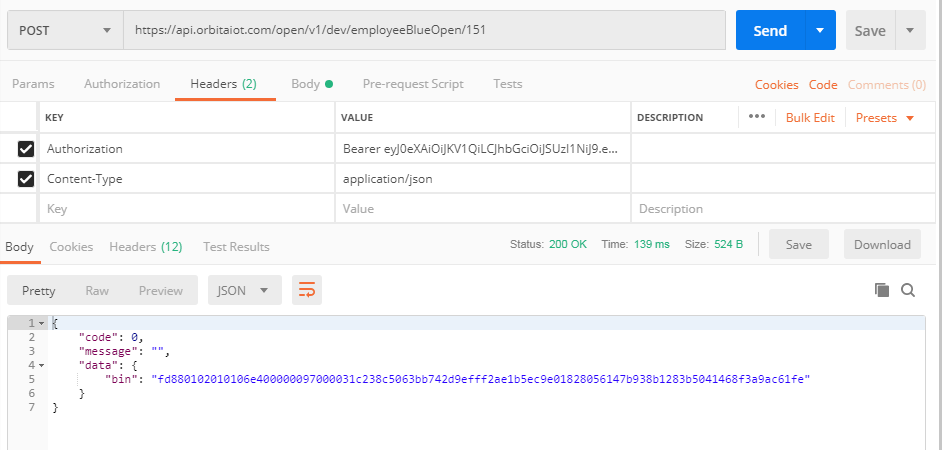Viewport: 942px width, 450px height.
Task: Uncheck the Authorization header checkbox
Action: point(26,149)
